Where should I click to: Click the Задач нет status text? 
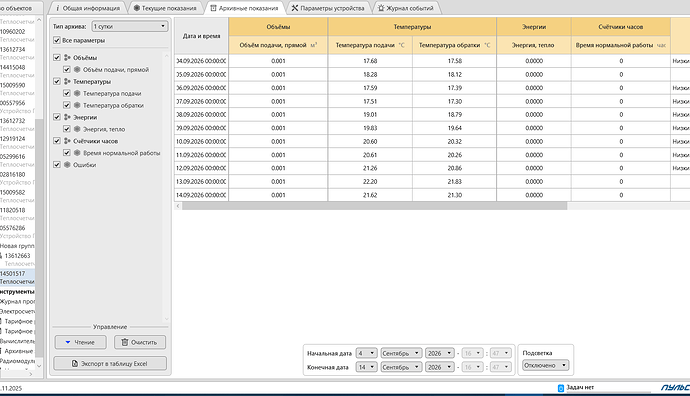coord(580,387)
